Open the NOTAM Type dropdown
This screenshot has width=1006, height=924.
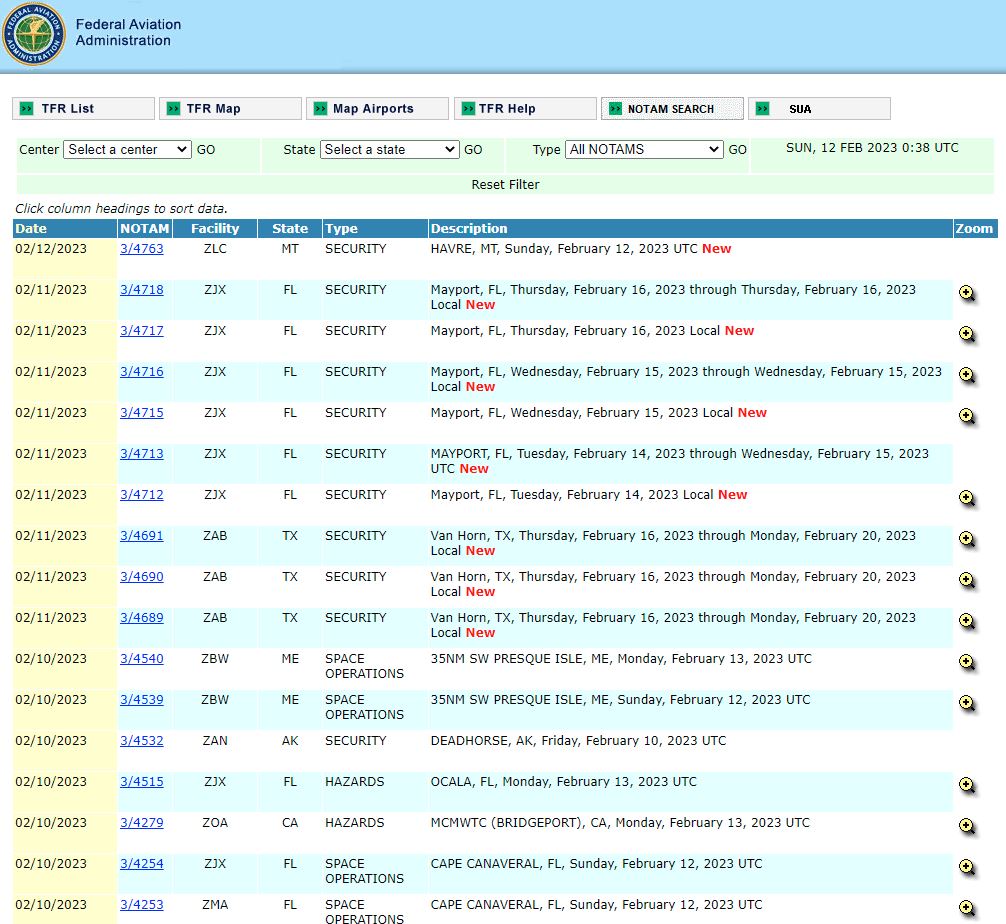[644, 150]
